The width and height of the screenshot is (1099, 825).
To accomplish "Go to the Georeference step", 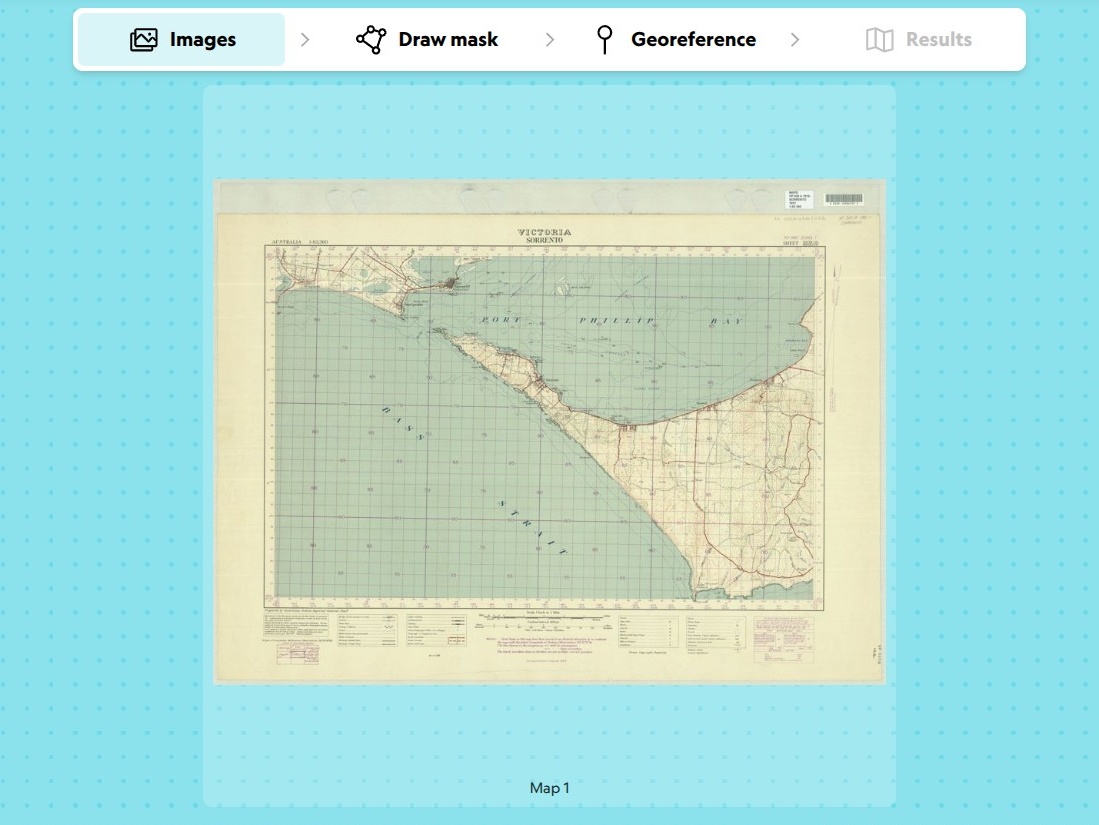I will click(693, 40).
